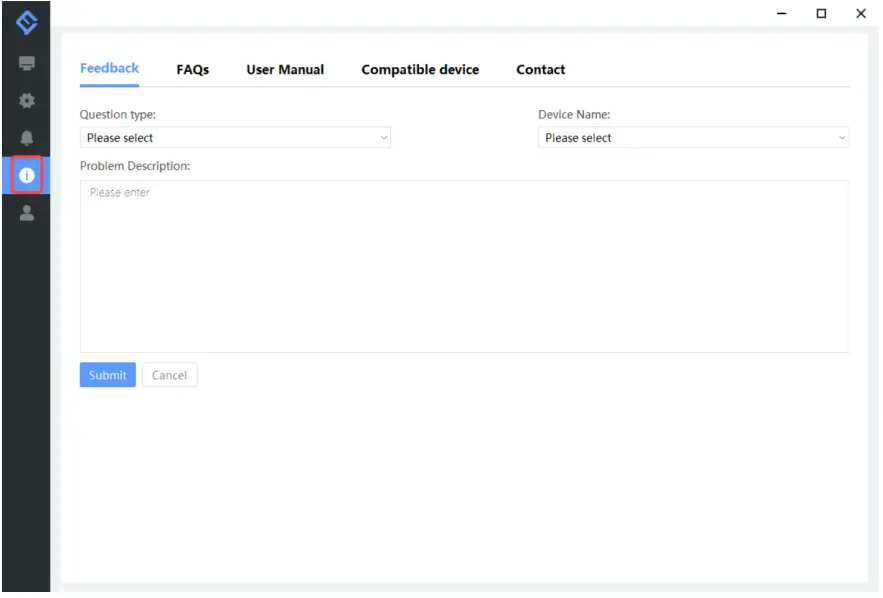This screenshot has width=883, height=598.
Task: Submit the feedback form
Action: point(107,375)
